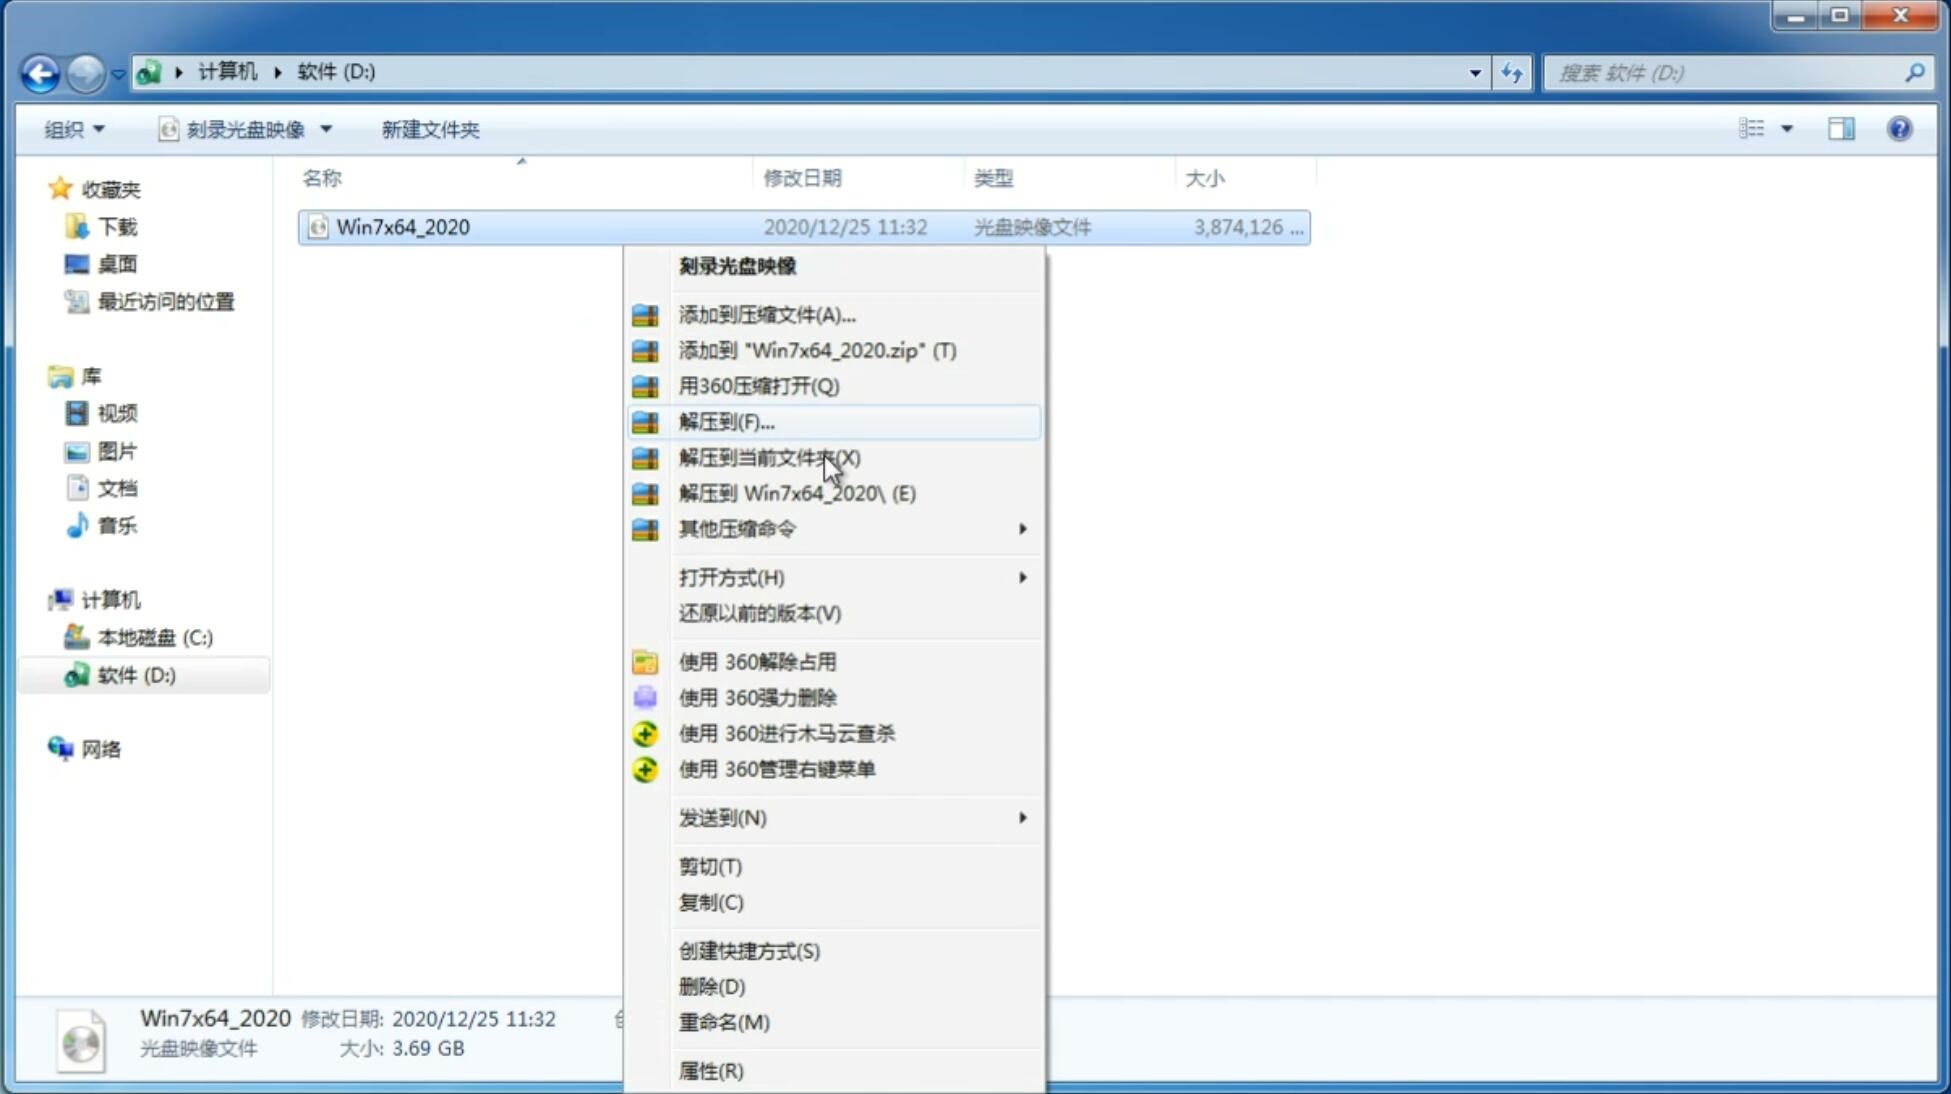Click 还原以前的版本 option
Screen dimensions: 1951x1094
pyautogui.click(x=760, y=613)
